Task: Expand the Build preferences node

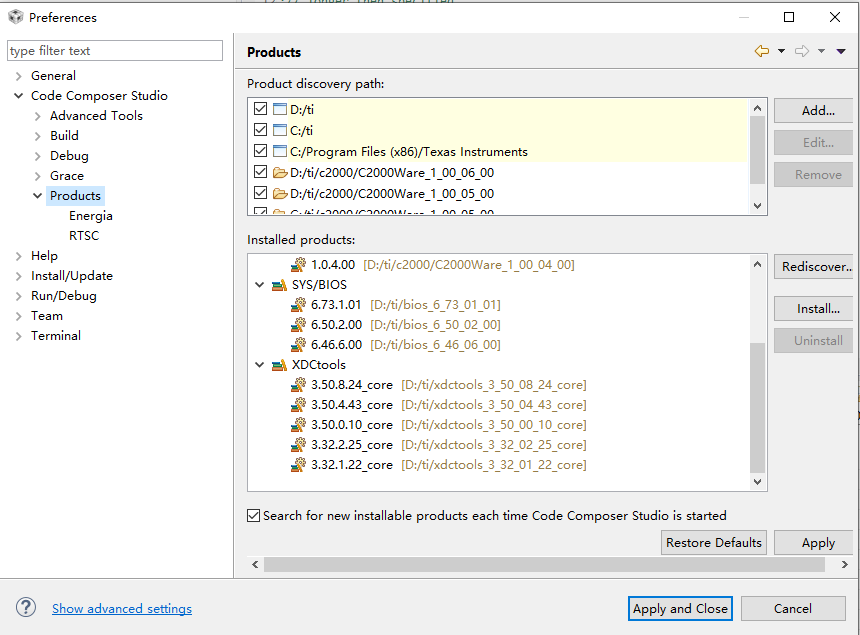Action: click(x=37, y=135)
